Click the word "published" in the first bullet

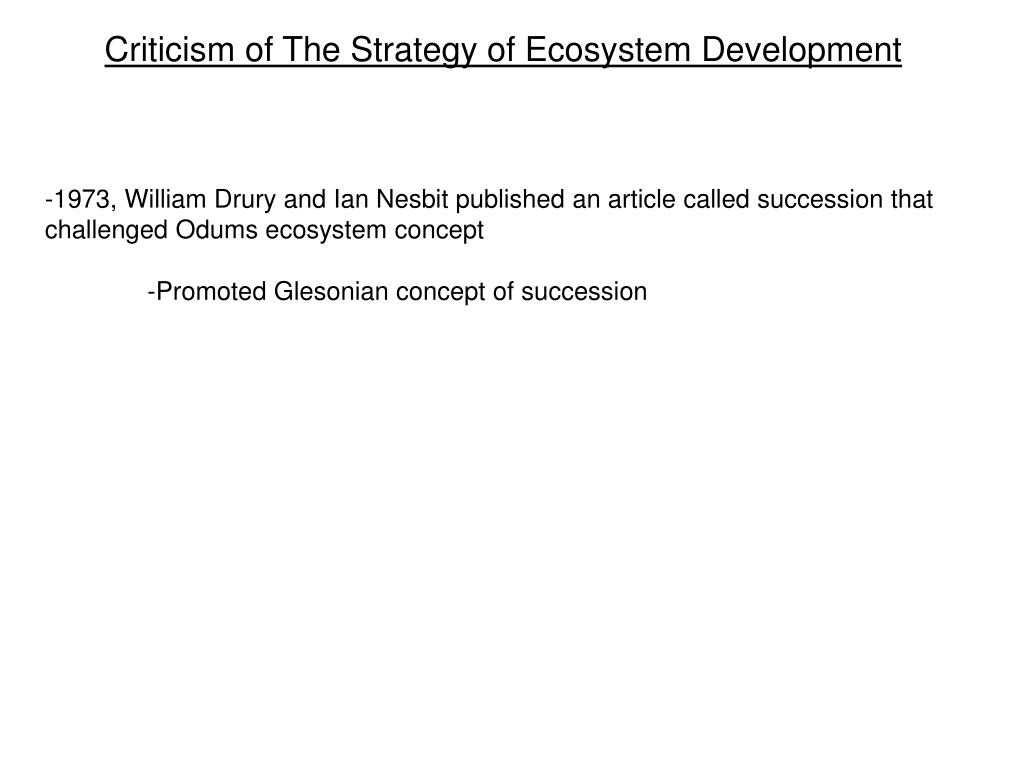tap(510, 200)
